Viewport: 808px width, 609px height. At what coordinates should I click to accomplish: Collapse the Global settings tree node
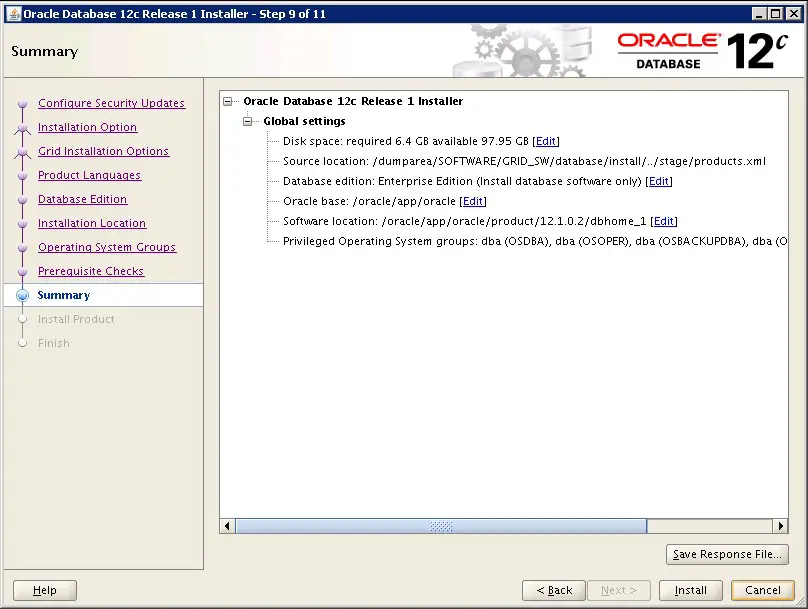[248, 122]
